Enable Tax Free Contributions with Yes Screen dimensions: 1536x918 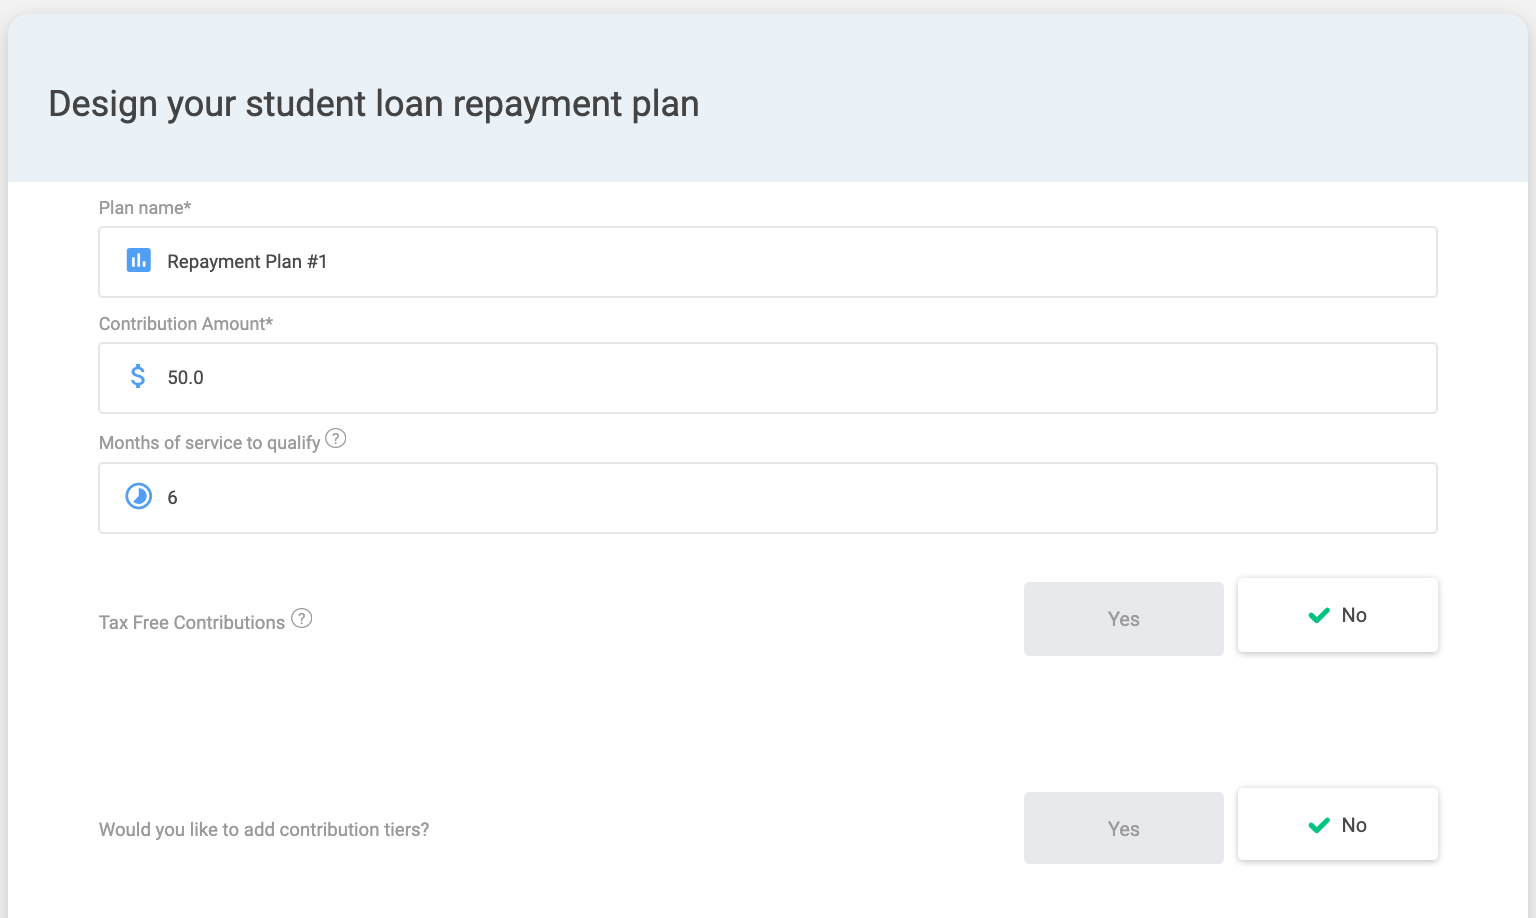tap(1123, 619)
